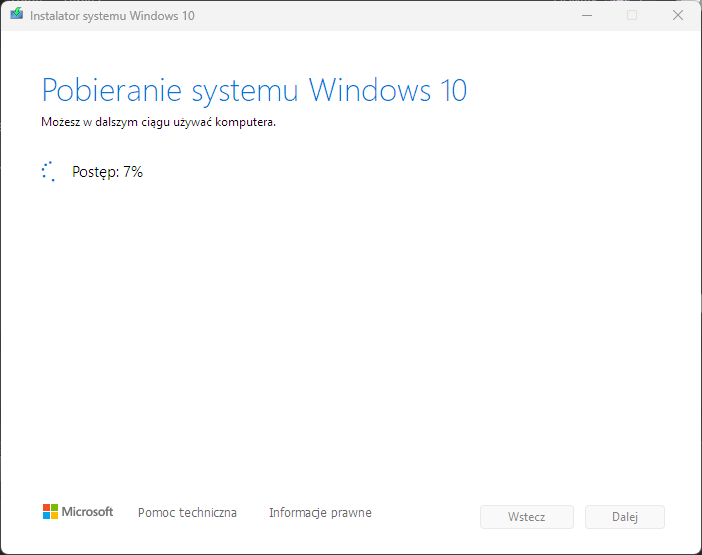Click the Microsoft logo
The image size is (702, 555).
point(78,512)
